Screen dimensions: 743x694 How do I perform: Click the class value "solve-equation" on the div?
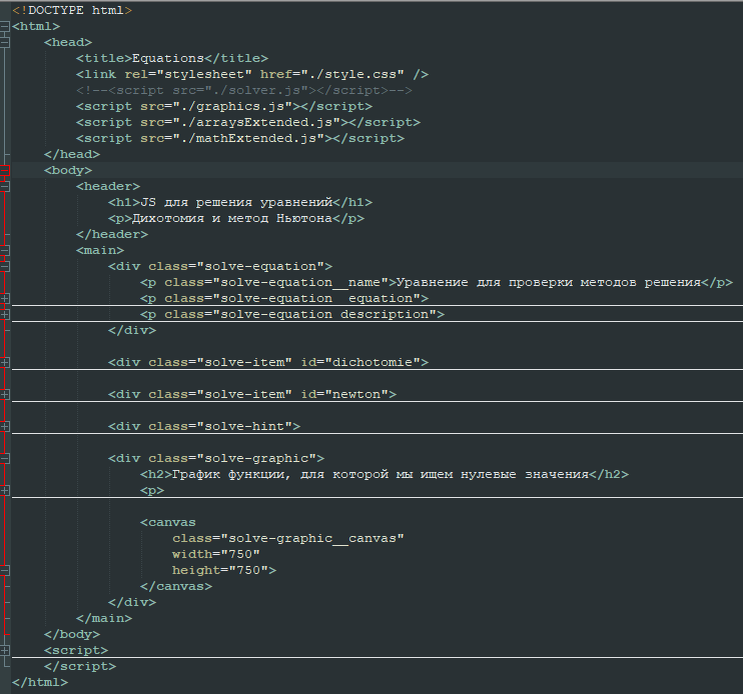(x=260, y=267)
